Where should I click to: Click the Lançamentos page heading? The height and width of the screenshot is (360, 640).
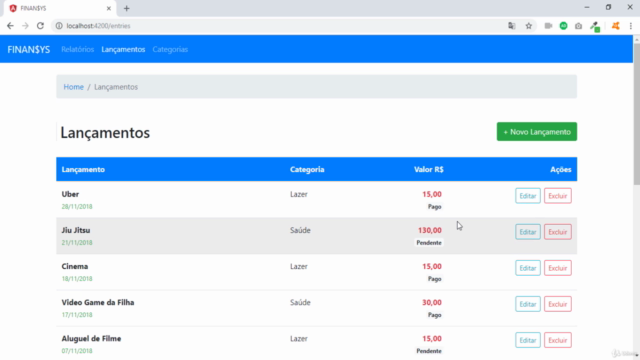pos(105,133)
